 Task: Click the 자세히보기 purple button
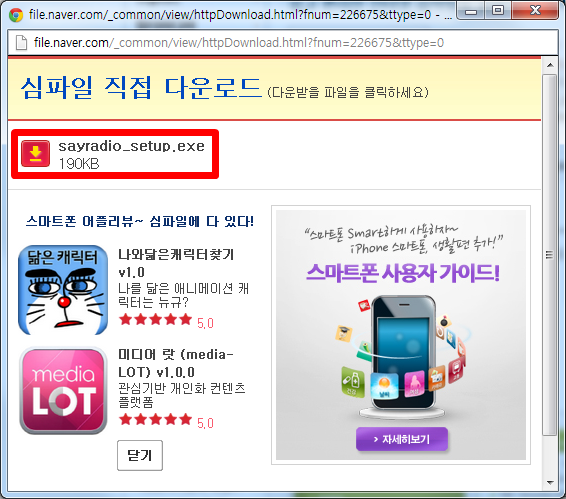point(402,439)
